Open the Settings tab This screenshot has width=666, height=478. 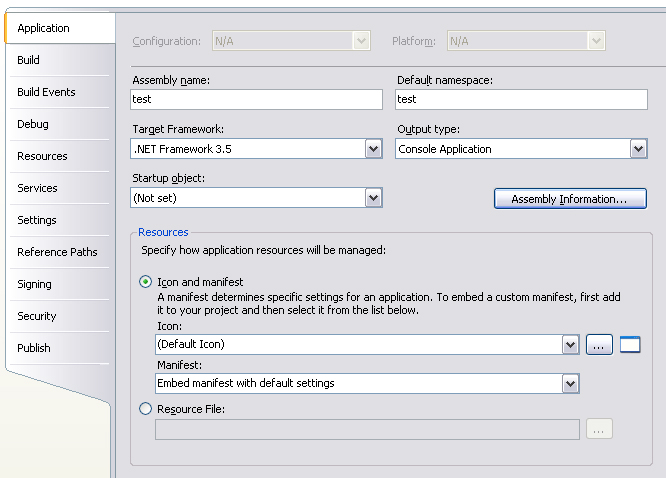(37, 220)
